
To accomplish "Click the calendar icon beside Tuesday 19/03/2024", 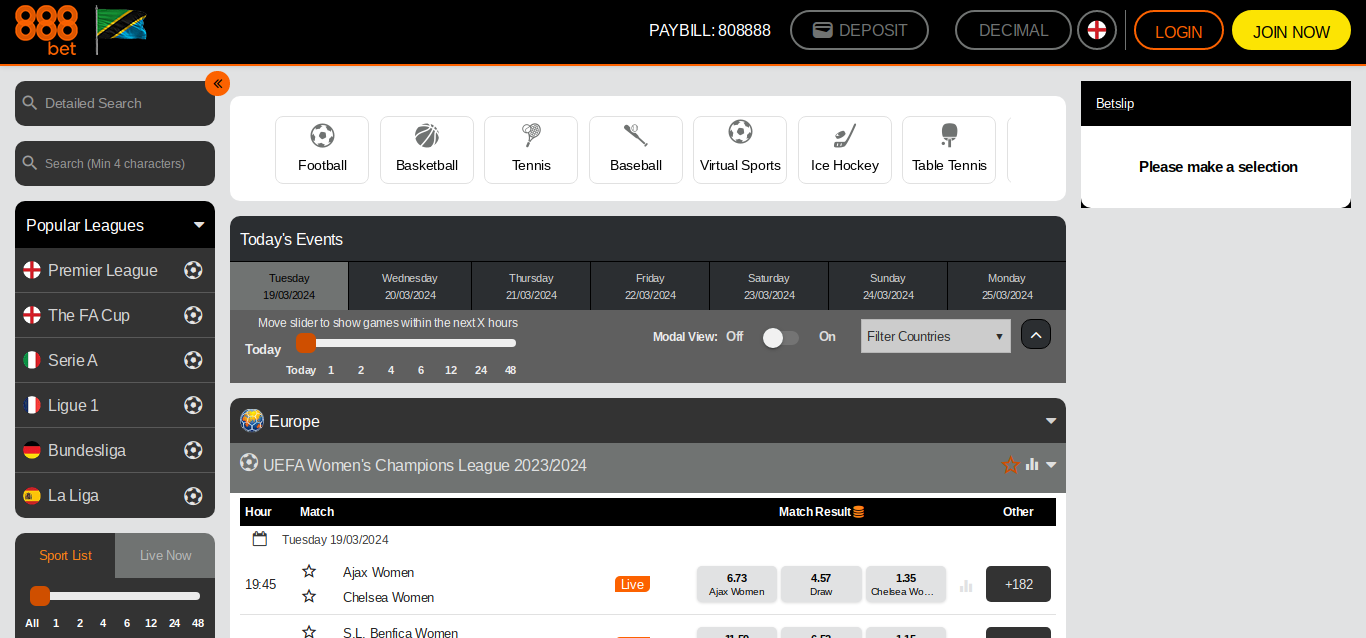I will point(260,539).
